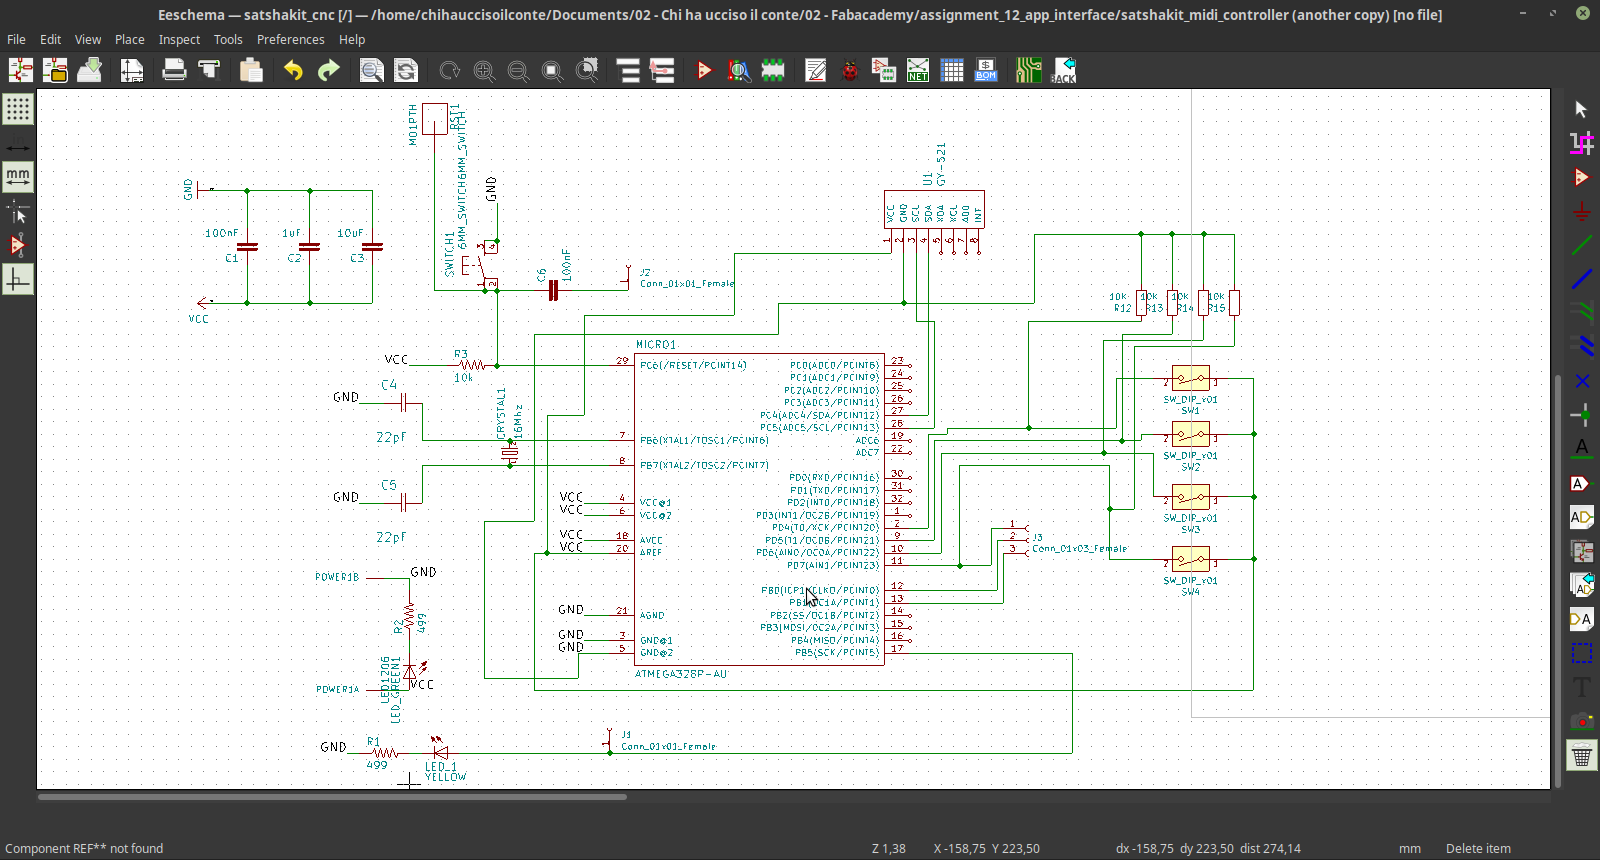Save the schematic with the Save icon
The height and width of the screenshot is (860, 1600).
(89, 70)
